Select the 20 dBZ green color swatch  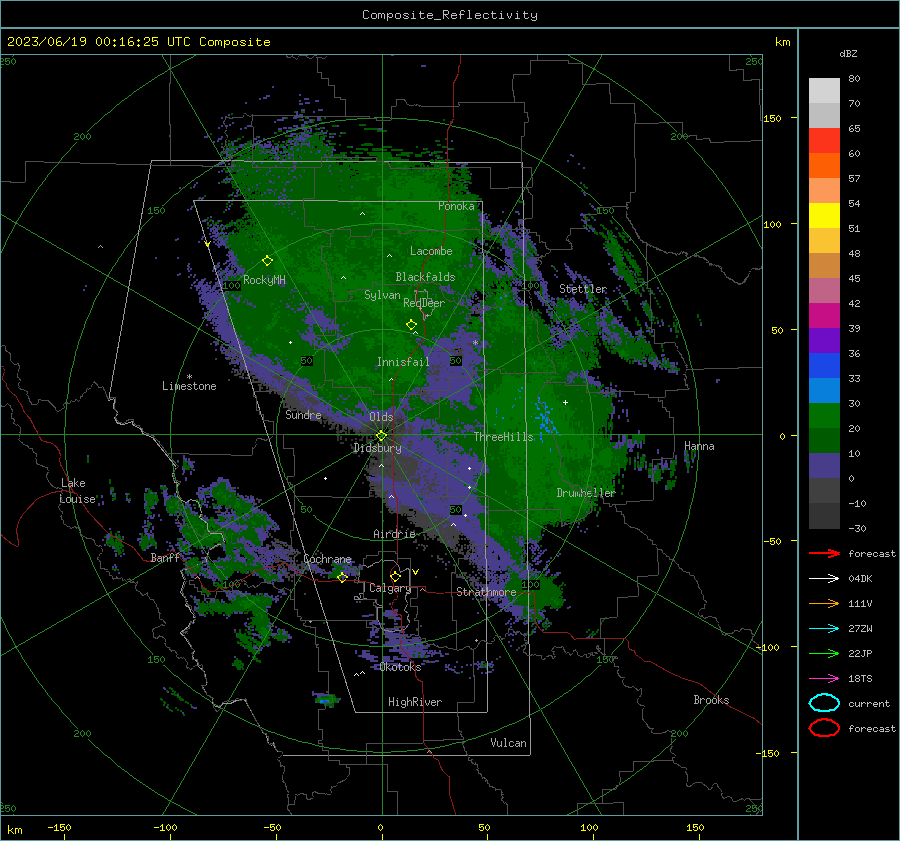point(824,416)
